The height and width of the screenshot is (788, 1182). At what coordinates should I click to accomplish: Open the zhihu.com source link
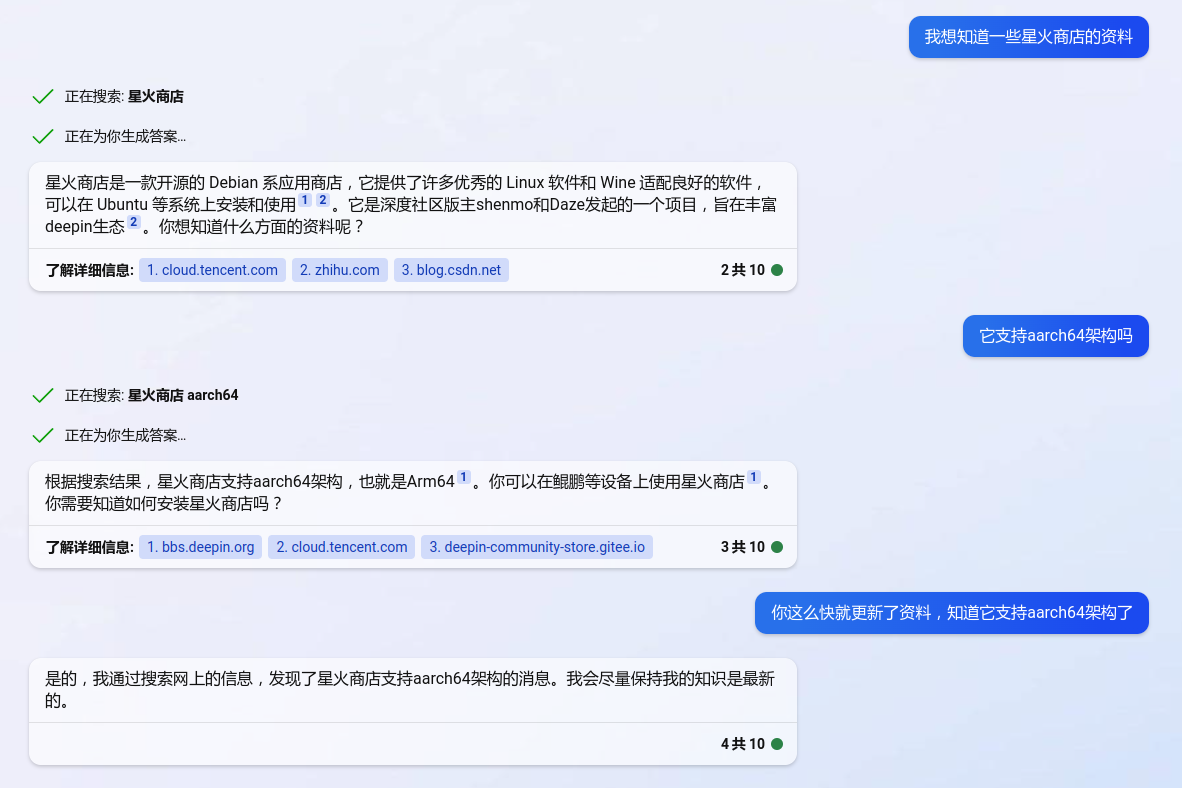click(339, 270)
